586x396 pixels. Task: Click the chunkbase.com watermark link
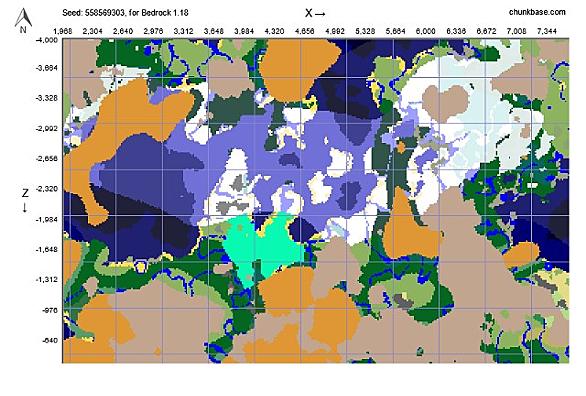537,12
